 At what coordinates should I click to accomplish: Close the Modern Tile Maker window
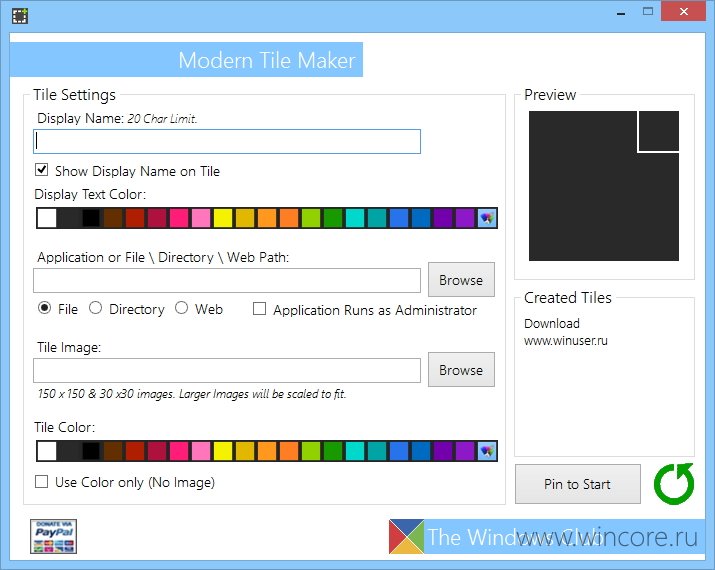pyautogui.click(x=684, y=11)
